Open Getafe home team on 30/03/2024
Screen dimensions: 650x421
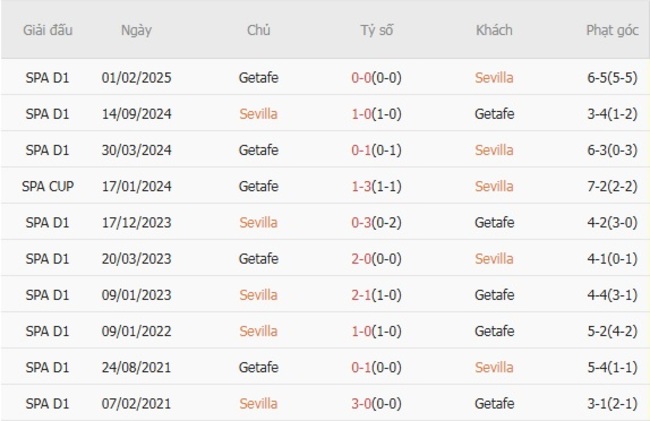(258, 150)
